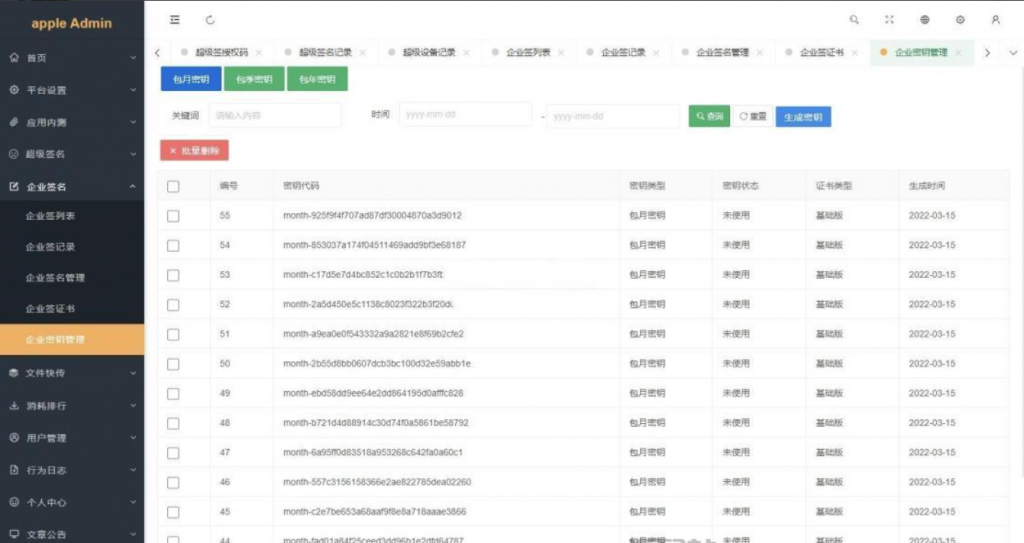Expand the 首页 sidebar chevron
Screen dimensions: 1024x543
click(x=133, y=58)
